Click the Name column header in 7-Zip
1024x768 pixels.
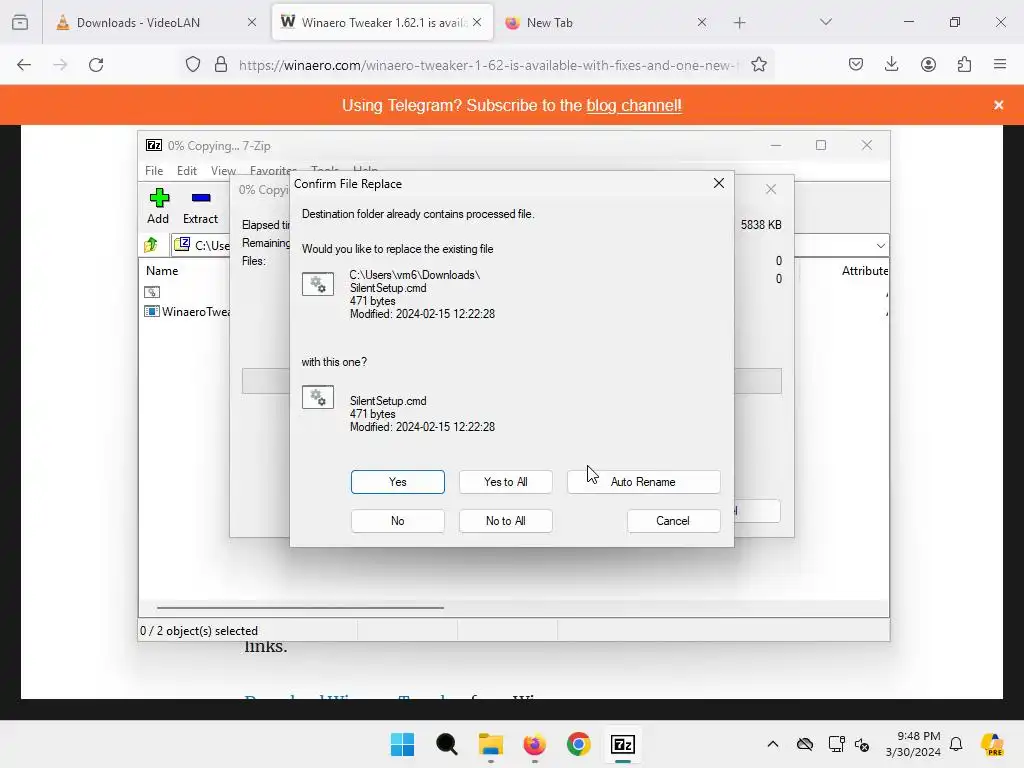tap(162, 270)
